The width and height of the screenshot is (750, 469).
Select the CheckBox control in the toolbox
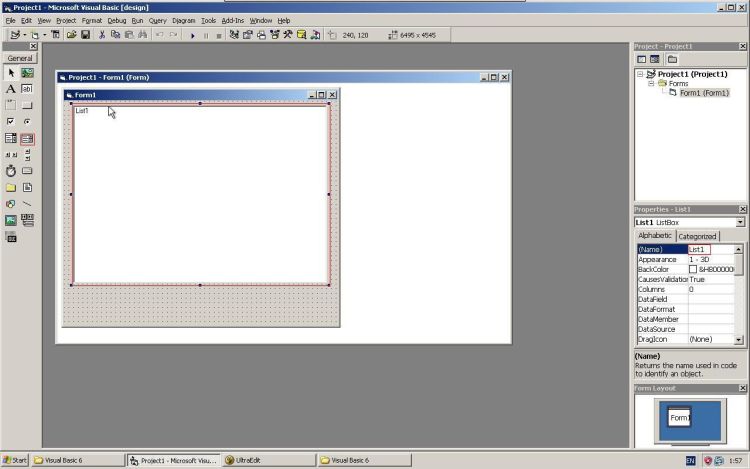coord(11,121)
